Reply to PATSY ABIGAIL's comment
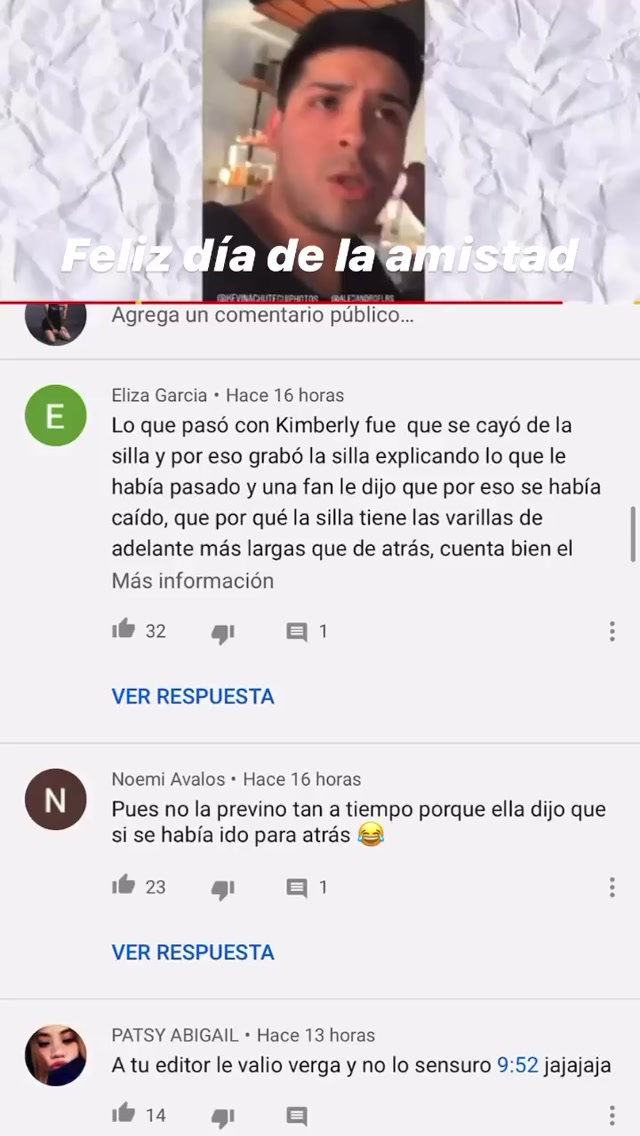The width and height of the screenshot is (640, 1136). tap(296, 1116)
